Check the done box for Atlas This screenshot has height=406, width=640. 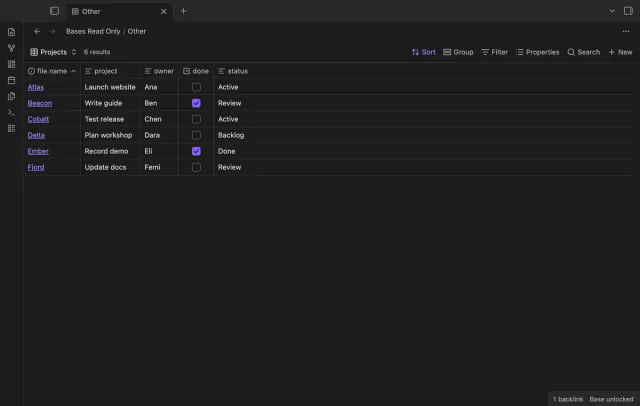click(196, 87)
